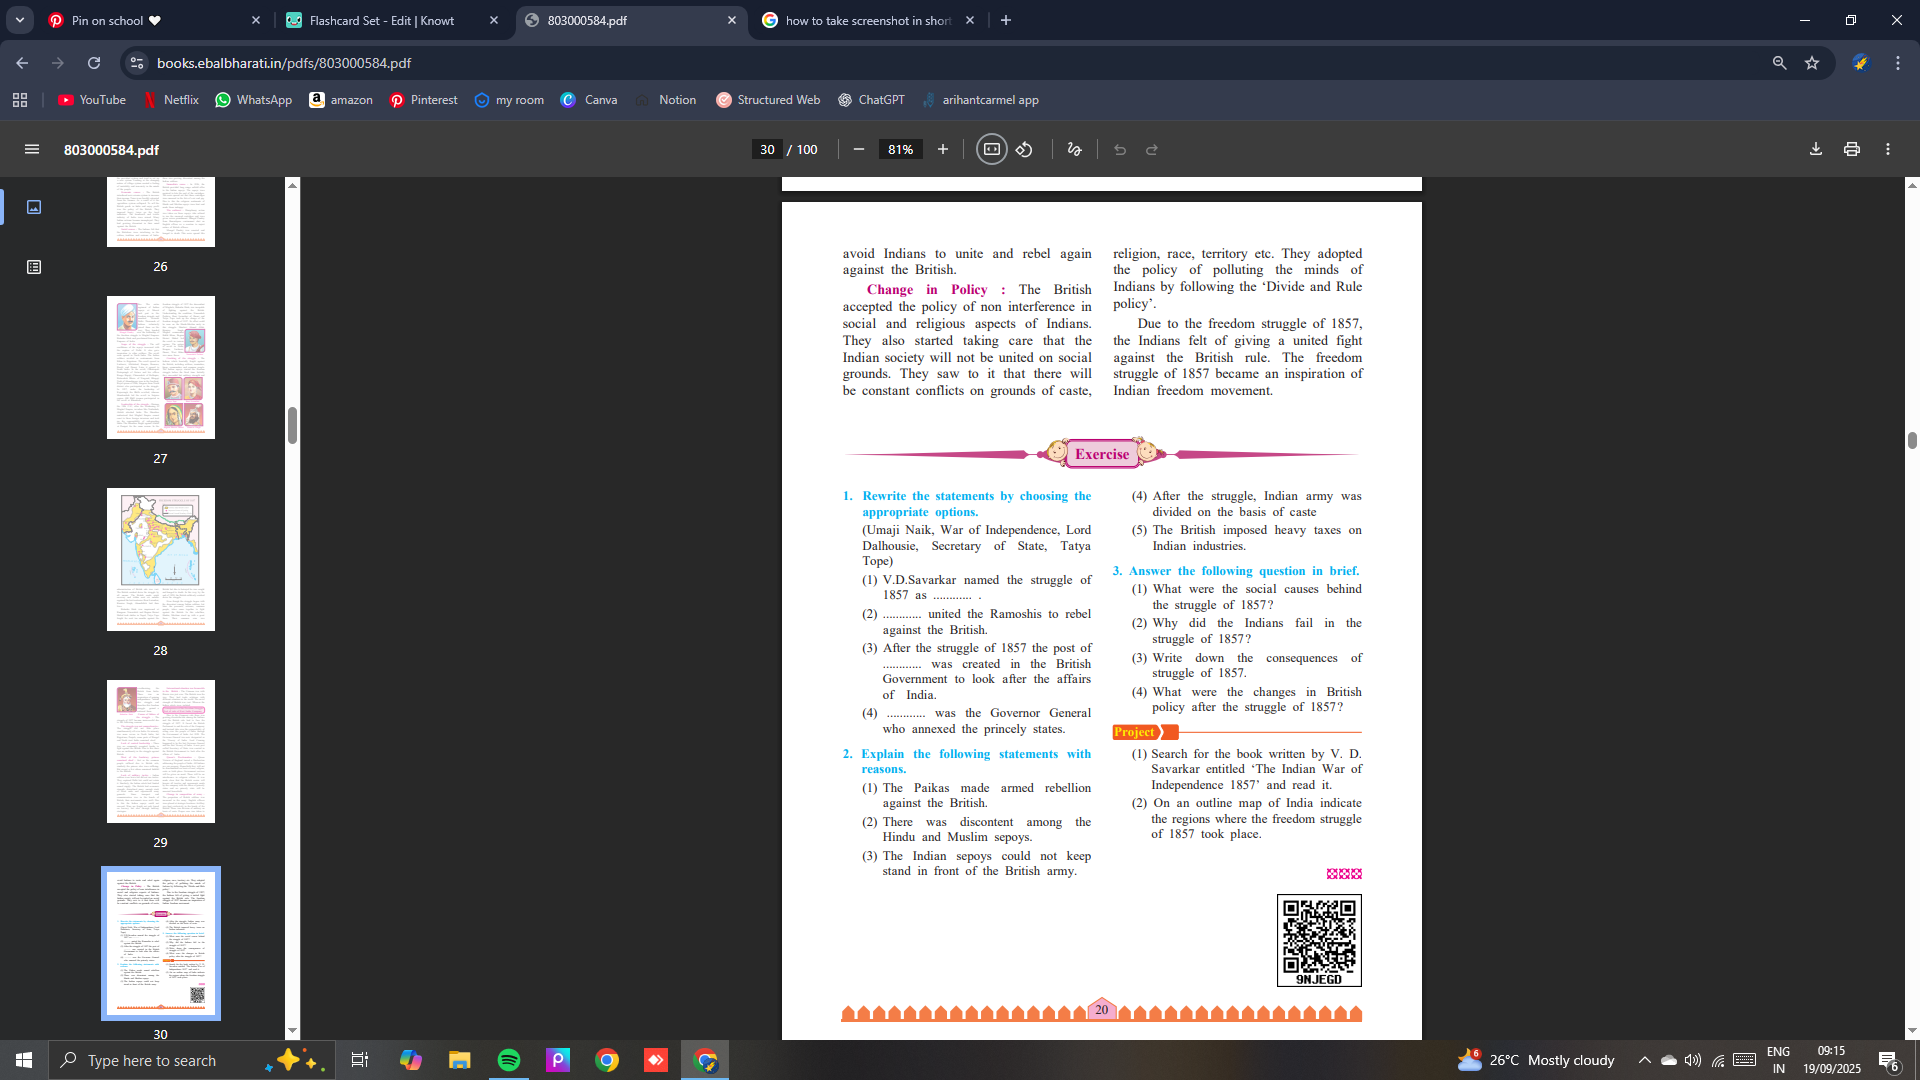Switch to thumbnails view in sidebar
This screenshot has width=1920, height=1080.
[34, 207]
